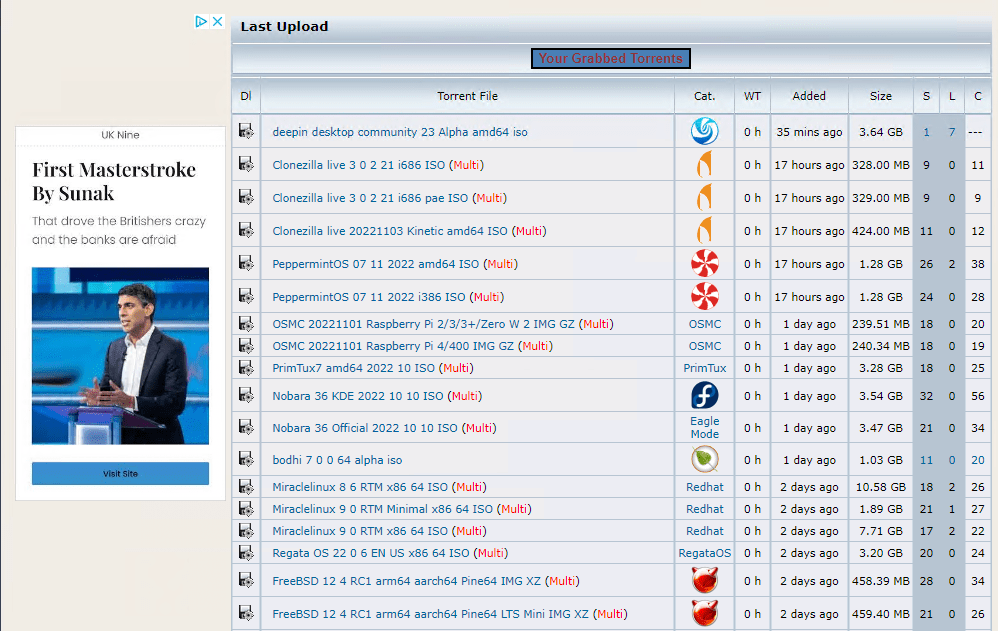This screenshot has height=631, width=998.
Task: Download icon for Clonezilla i686 pae ISO
Action: pyautogui.click(x=246, y=197)
